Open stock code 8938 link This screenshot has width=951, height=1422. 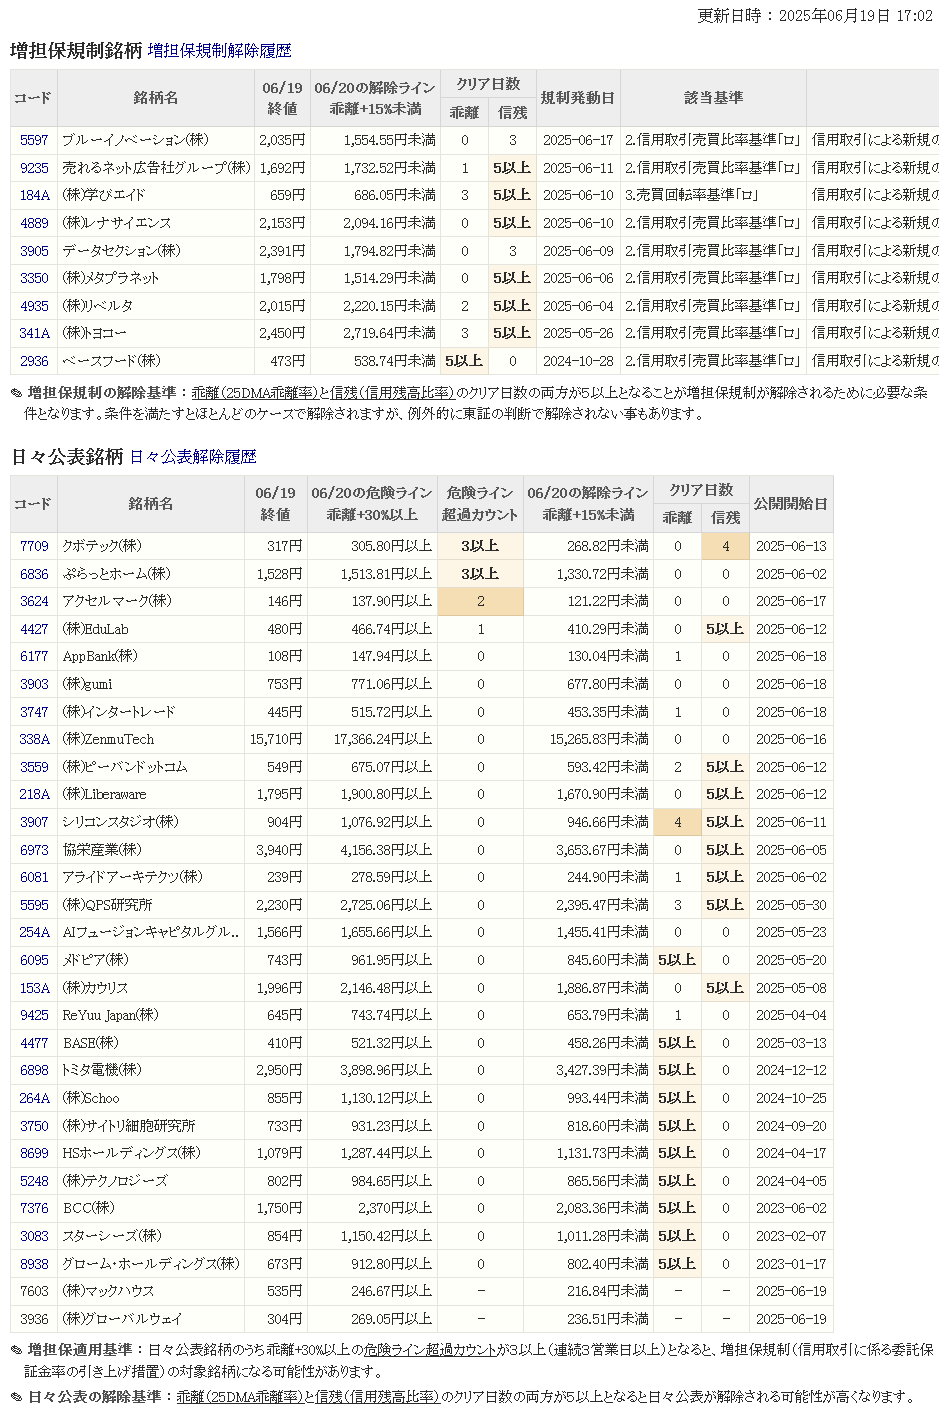point(34,1264)
